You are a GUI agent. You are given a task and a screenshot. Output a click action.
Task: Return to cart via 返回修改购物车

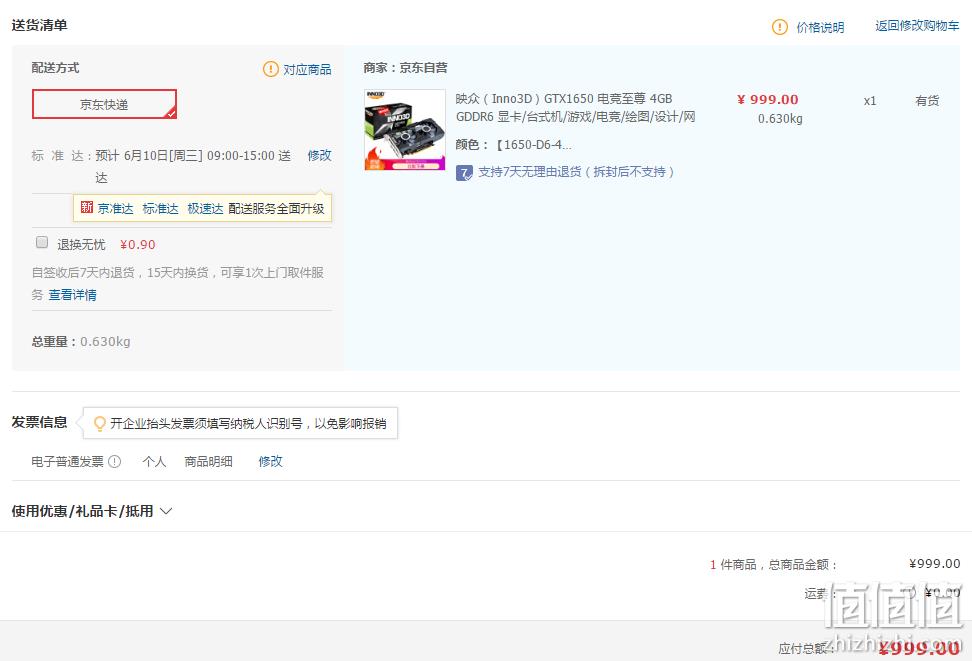click(x=917, y=26)
